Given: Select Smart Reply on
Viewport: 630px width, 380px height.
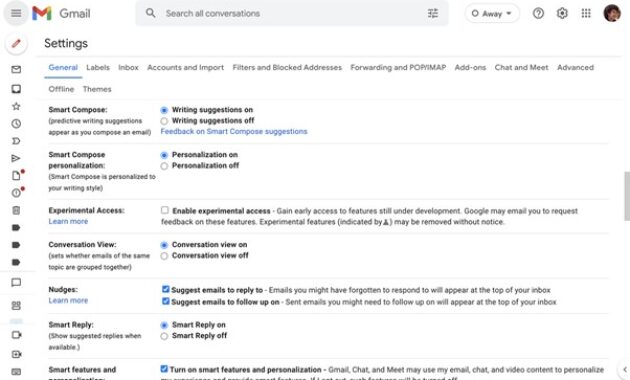Looking at the screenshot, I should click(x=164, y=325).
